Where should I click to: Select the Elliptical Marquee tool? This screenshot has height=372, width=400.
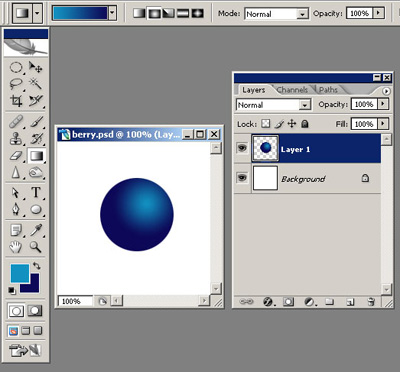point(16,68)
